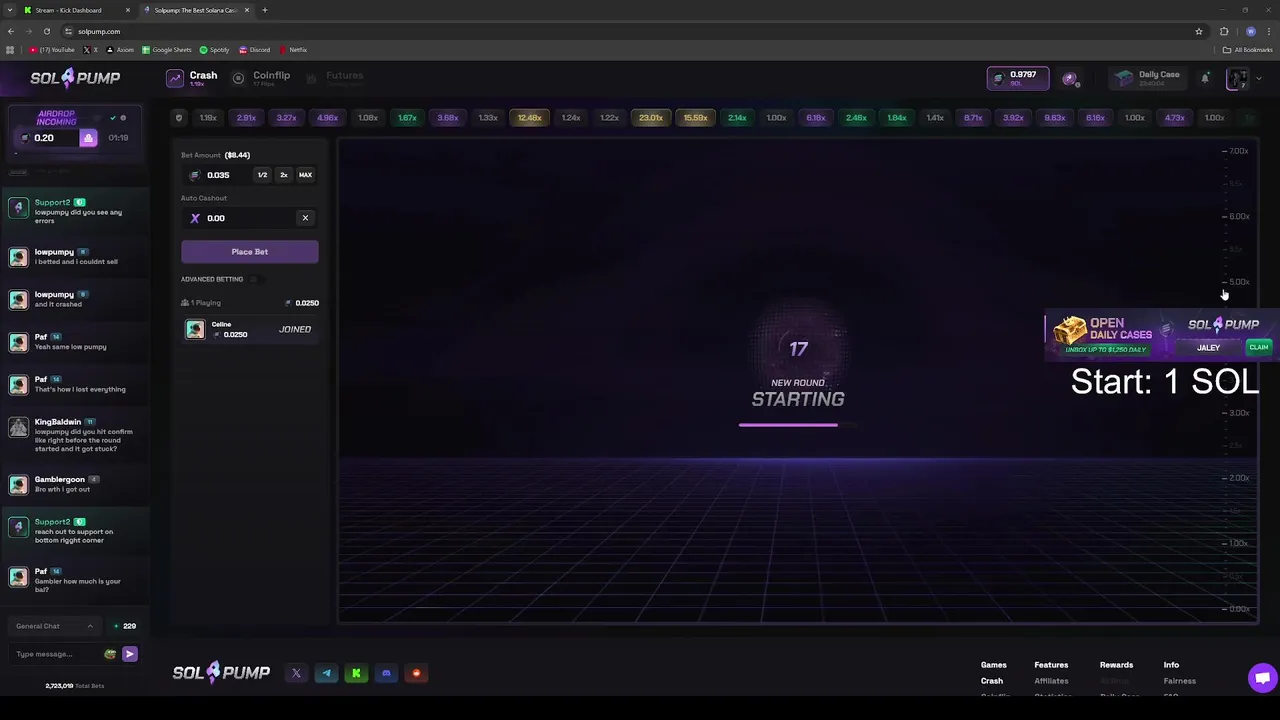This screenshot has height=720, width=1280.
Task: Click the Crash link in footer
Action: point(992,681)
